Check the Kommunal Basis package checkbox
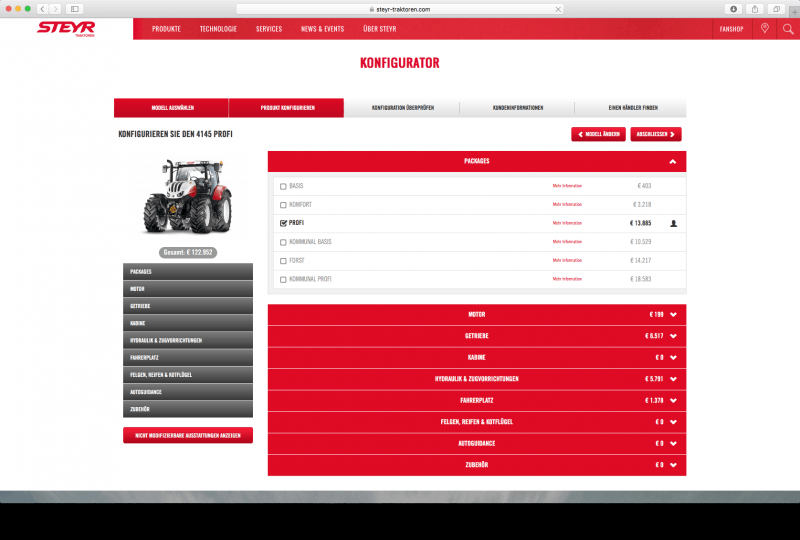This screenshot has width=800, height=540. click(x=283, y=242)
